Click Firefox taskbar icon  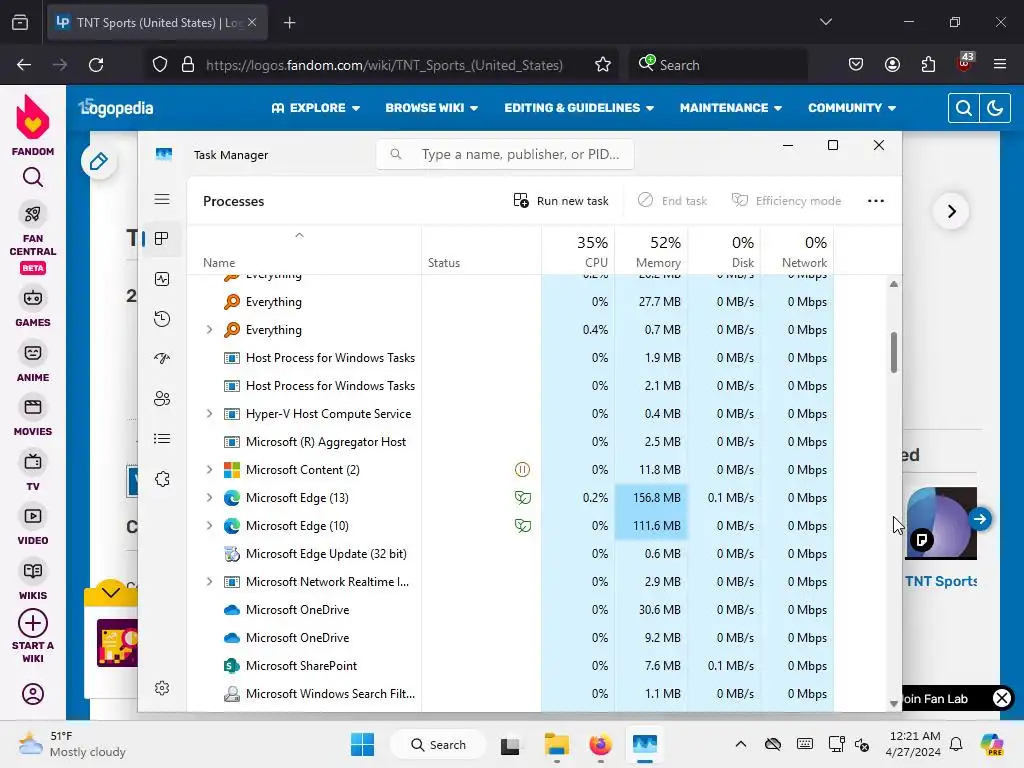click(x=600, y=744)
